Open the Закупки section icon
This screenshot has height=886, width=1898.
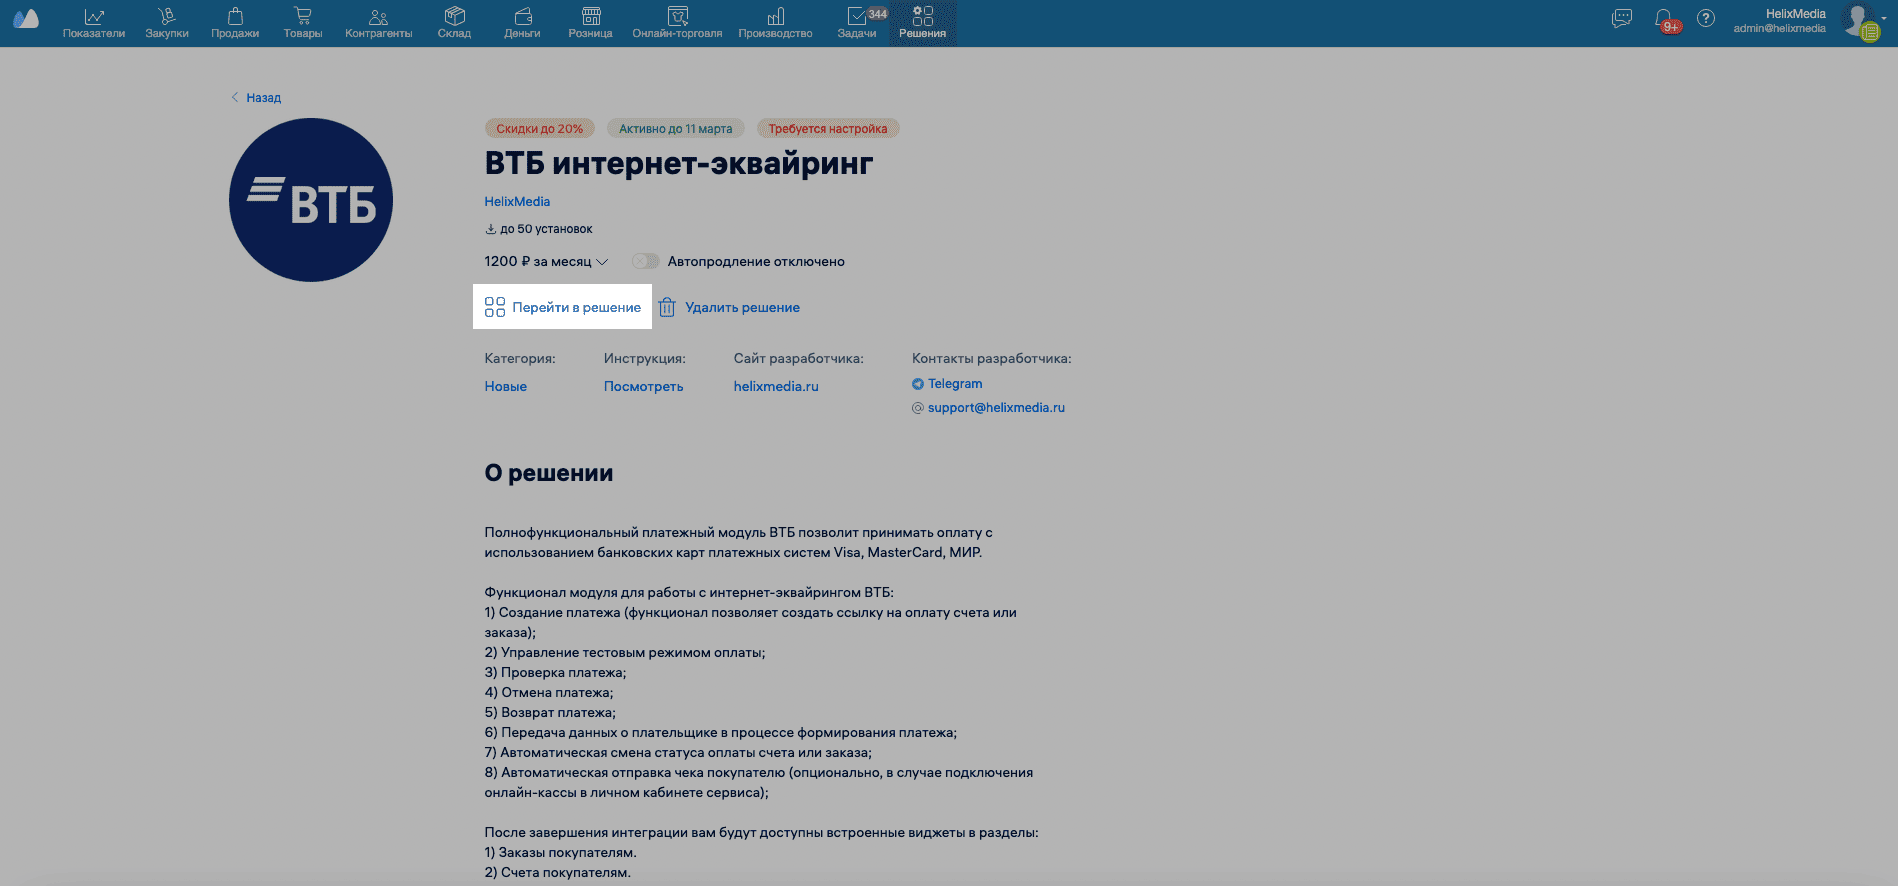pos(166,17)
